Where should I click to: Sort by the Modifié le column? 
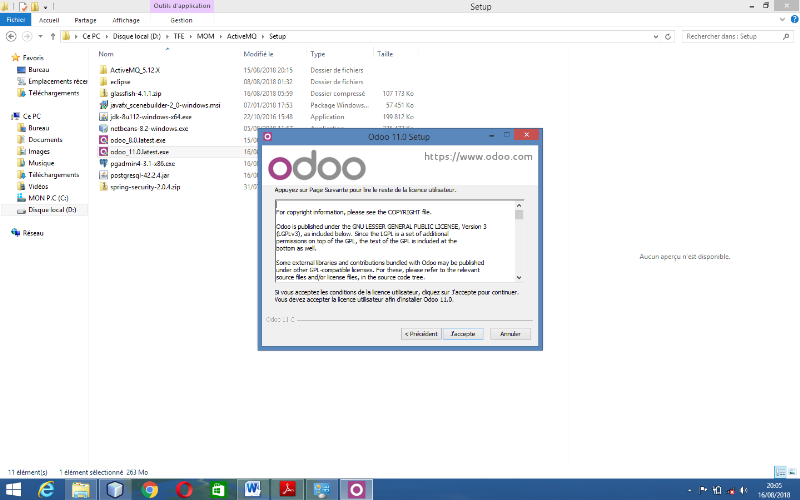258,54
